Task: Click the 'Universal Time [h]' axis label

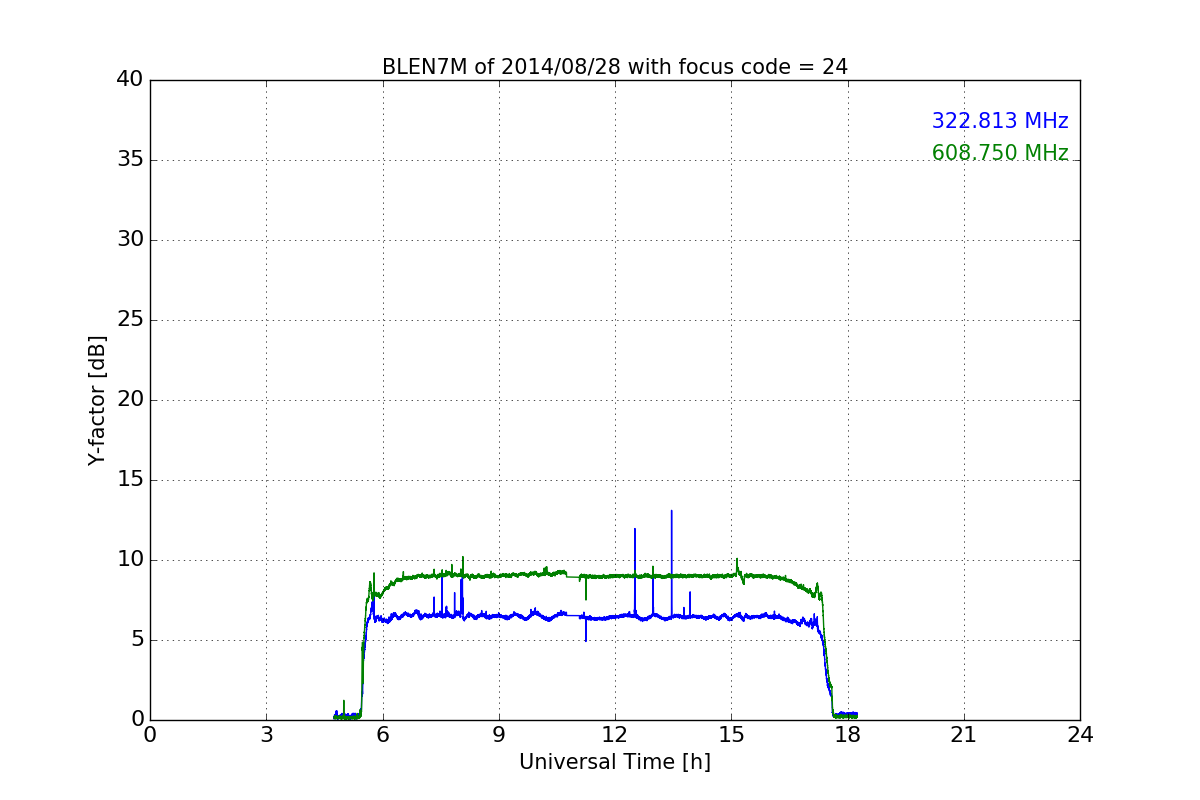Action: (x=614, y=762)
